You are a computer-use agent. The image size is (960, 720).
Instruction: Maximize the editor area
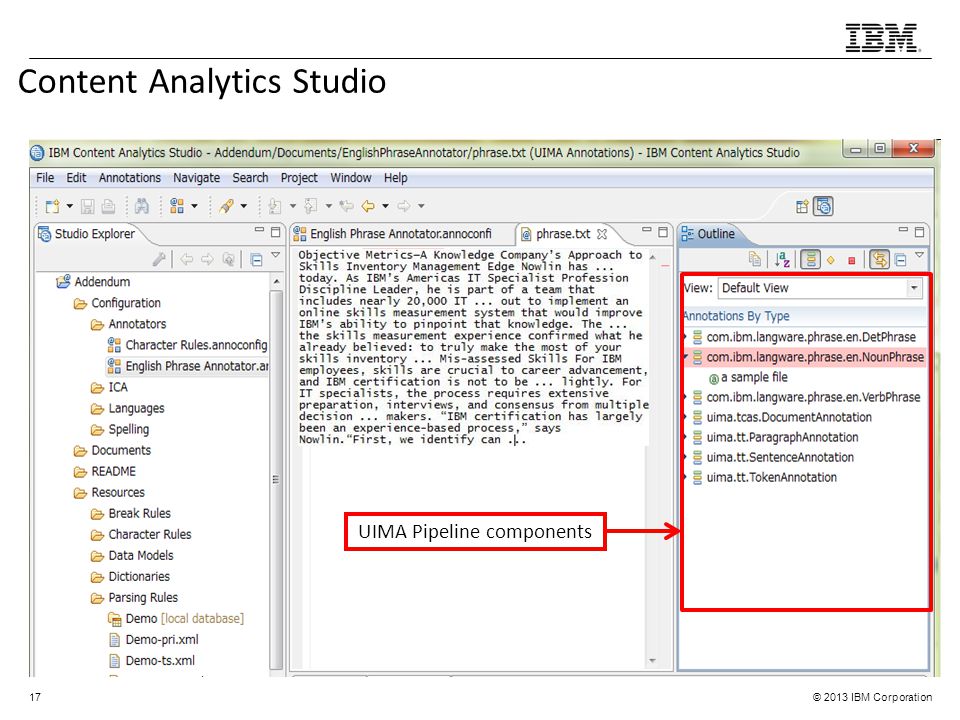tap(663, 231)
